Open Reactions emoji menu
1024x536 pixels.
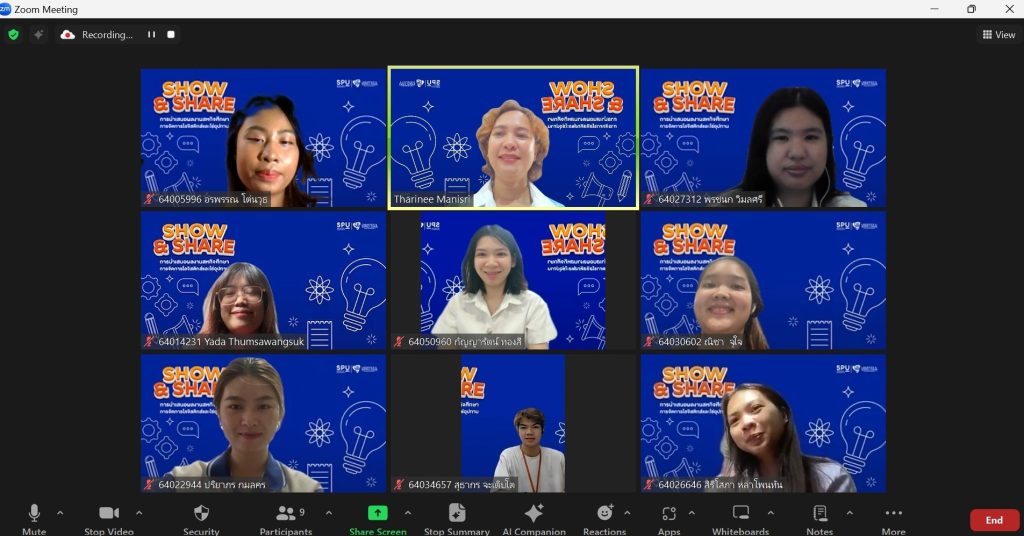tap(605, 519)
